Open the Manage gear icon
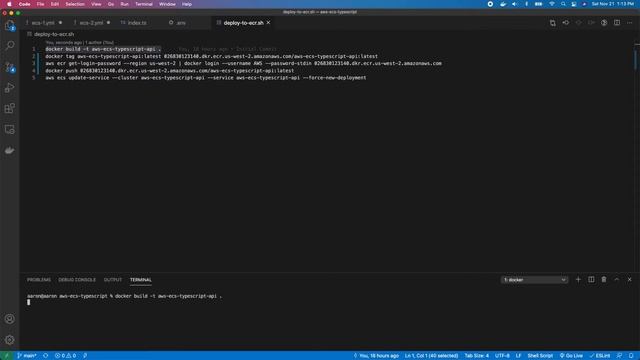The height and width of the screenshot is (360, 640). 9,340
